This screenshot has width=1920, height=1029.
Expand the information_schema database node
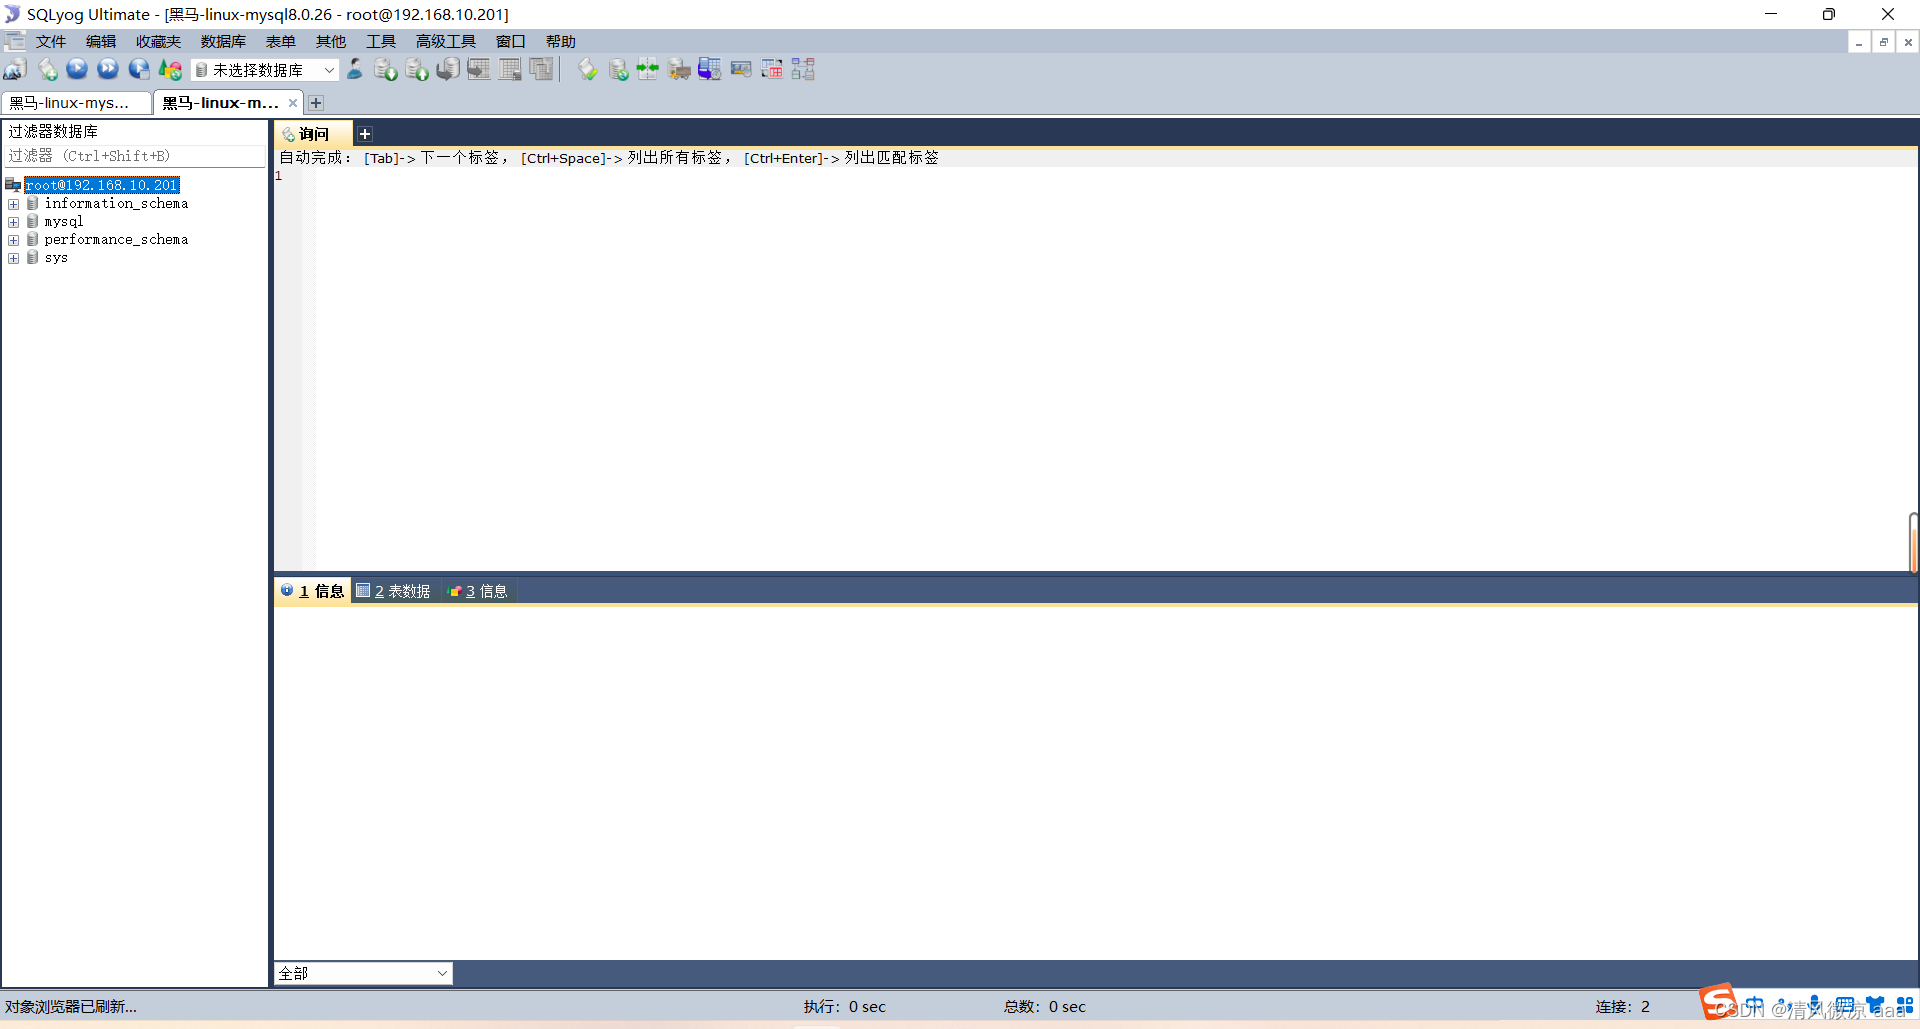click(x=13, y=204)
